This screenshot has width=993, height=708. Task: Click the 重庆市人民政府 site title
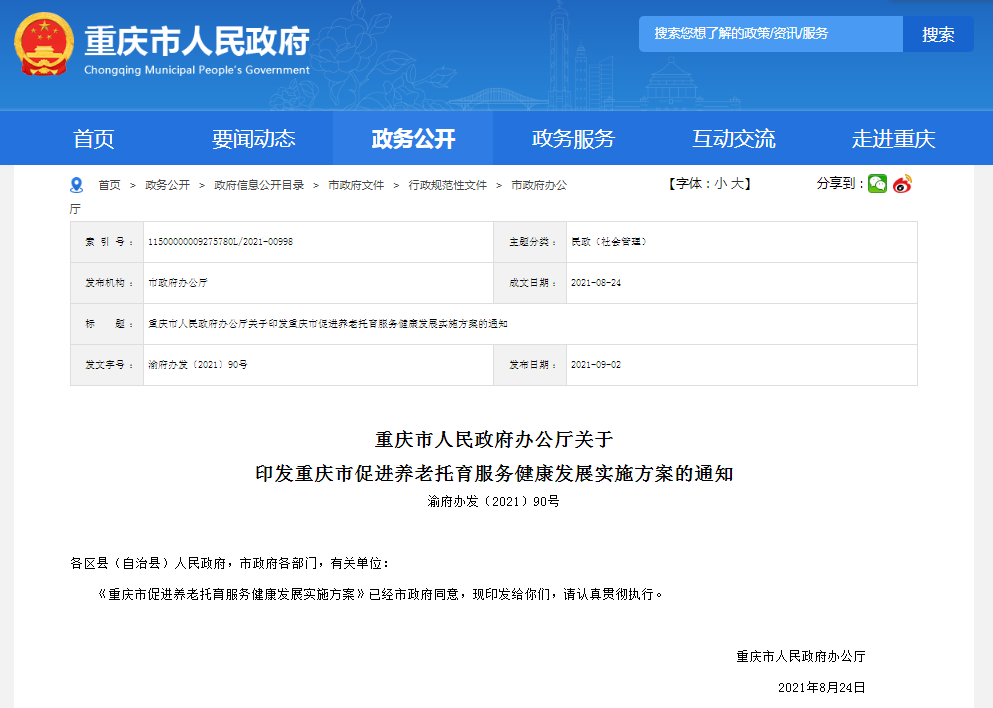197,41
